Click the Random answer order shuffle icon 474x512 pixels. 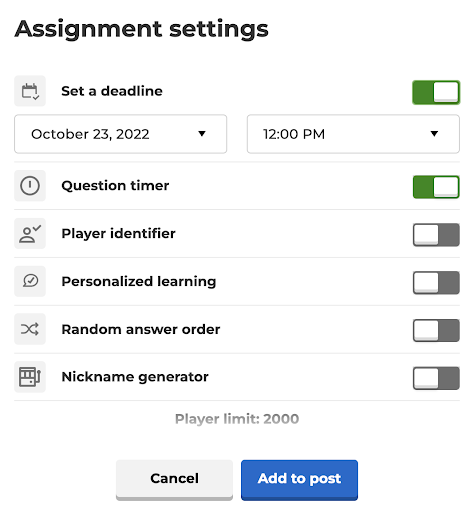(x=30, y=329)
